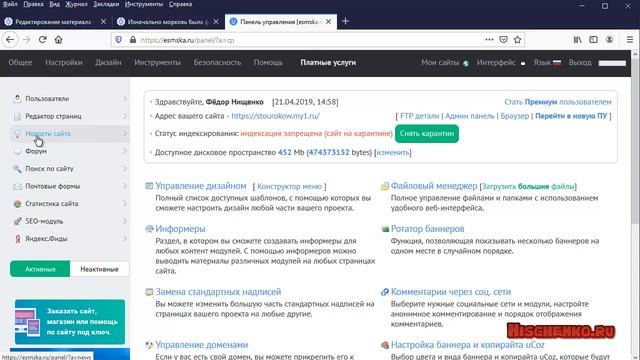Image resolution: width=640 pixels, height=360 pixels.
Task: Expand the Яндекс.Фиды chevron
Action: [x=124, y=239]
